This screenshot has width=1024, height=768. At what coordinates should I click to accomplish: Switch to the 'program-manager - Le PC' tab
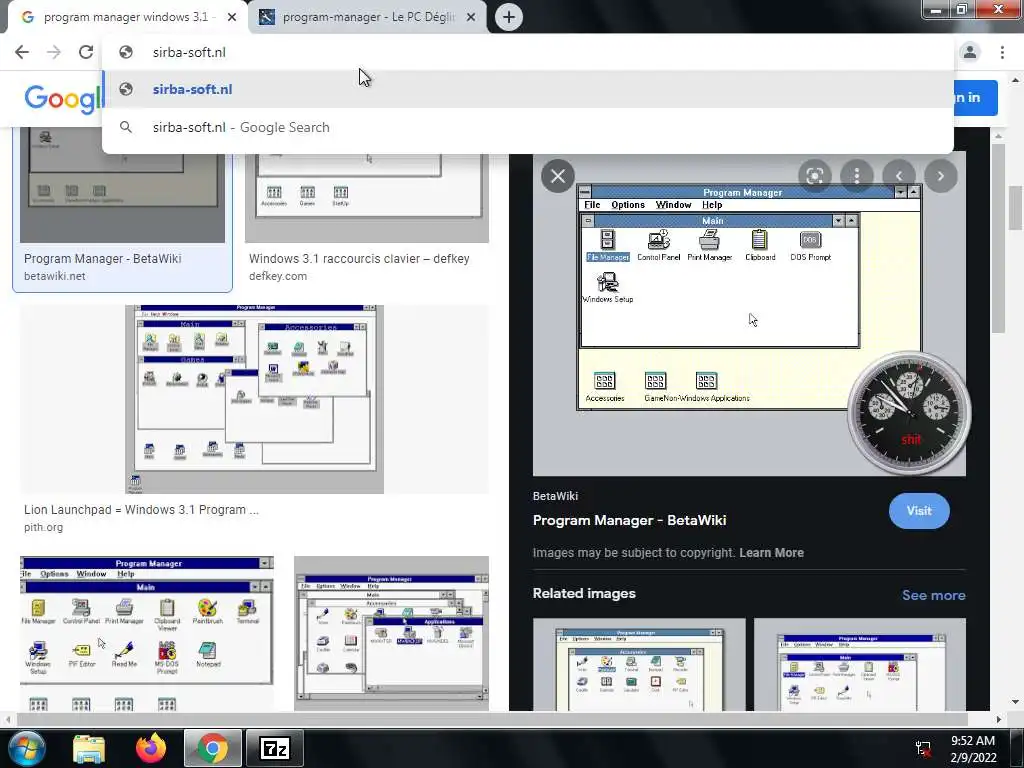pos(368,17)
